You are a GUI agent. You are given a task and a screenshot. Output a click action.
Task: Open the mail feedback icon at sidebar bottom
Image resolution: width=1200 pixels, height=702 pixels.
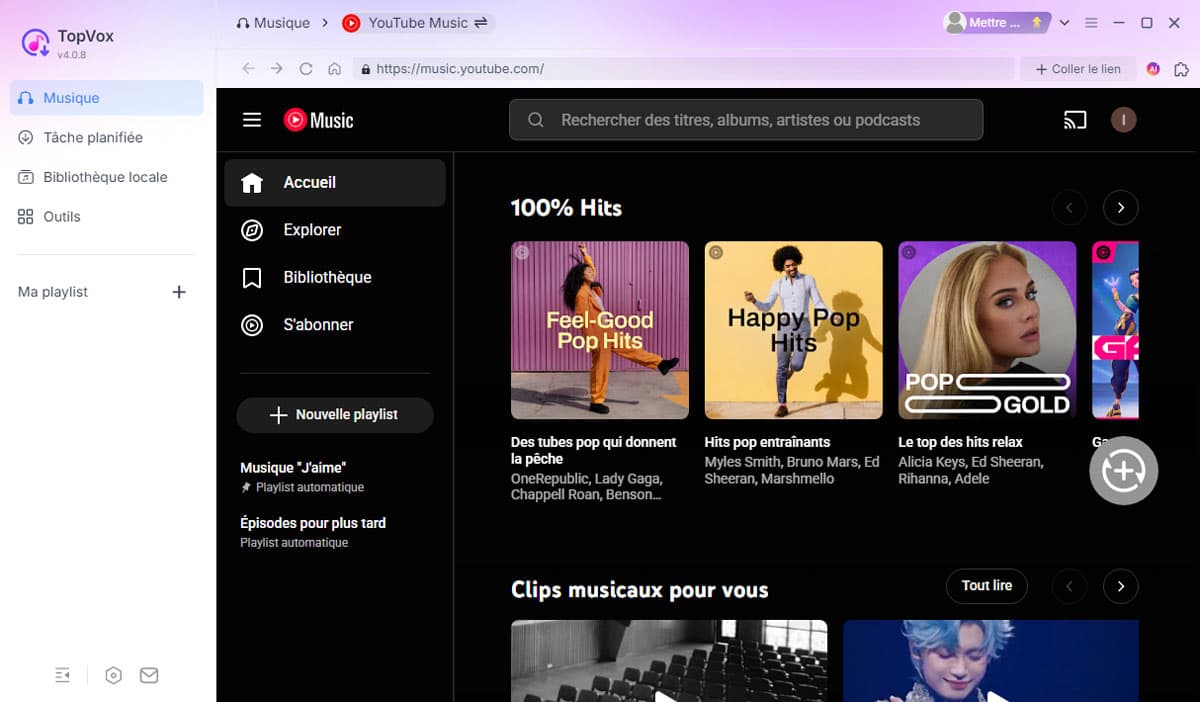(x=149, y=676)
